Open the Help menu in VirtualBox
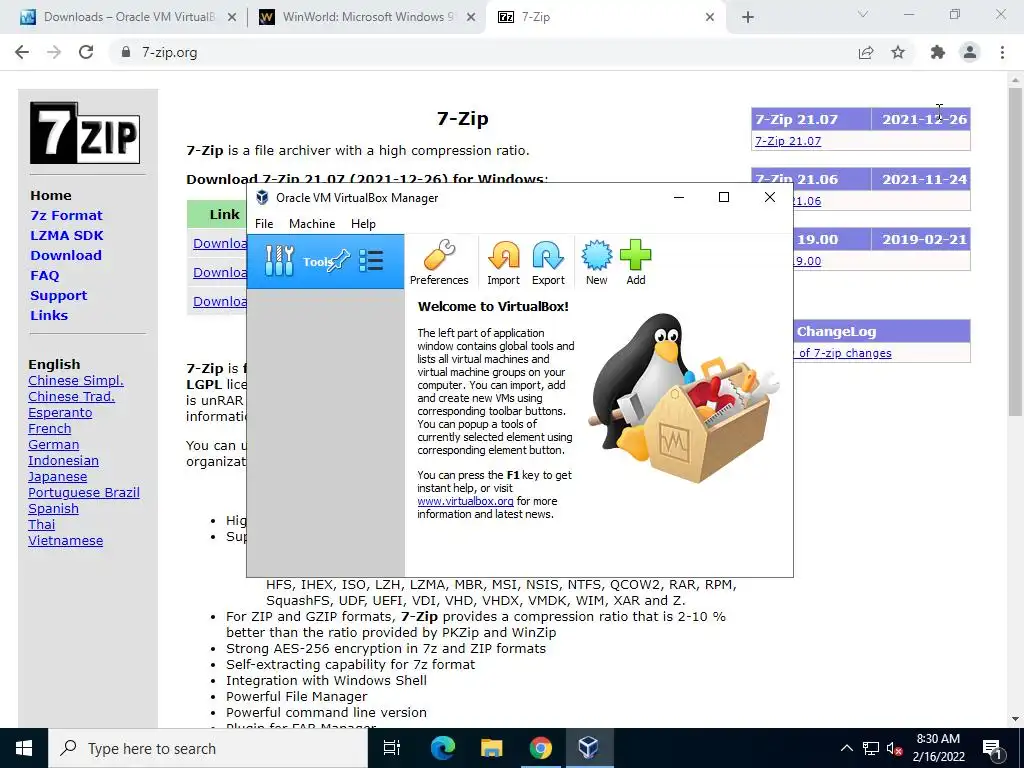Image resolution: width=1024 pixels, height=768 pixels. click(363, 224)
